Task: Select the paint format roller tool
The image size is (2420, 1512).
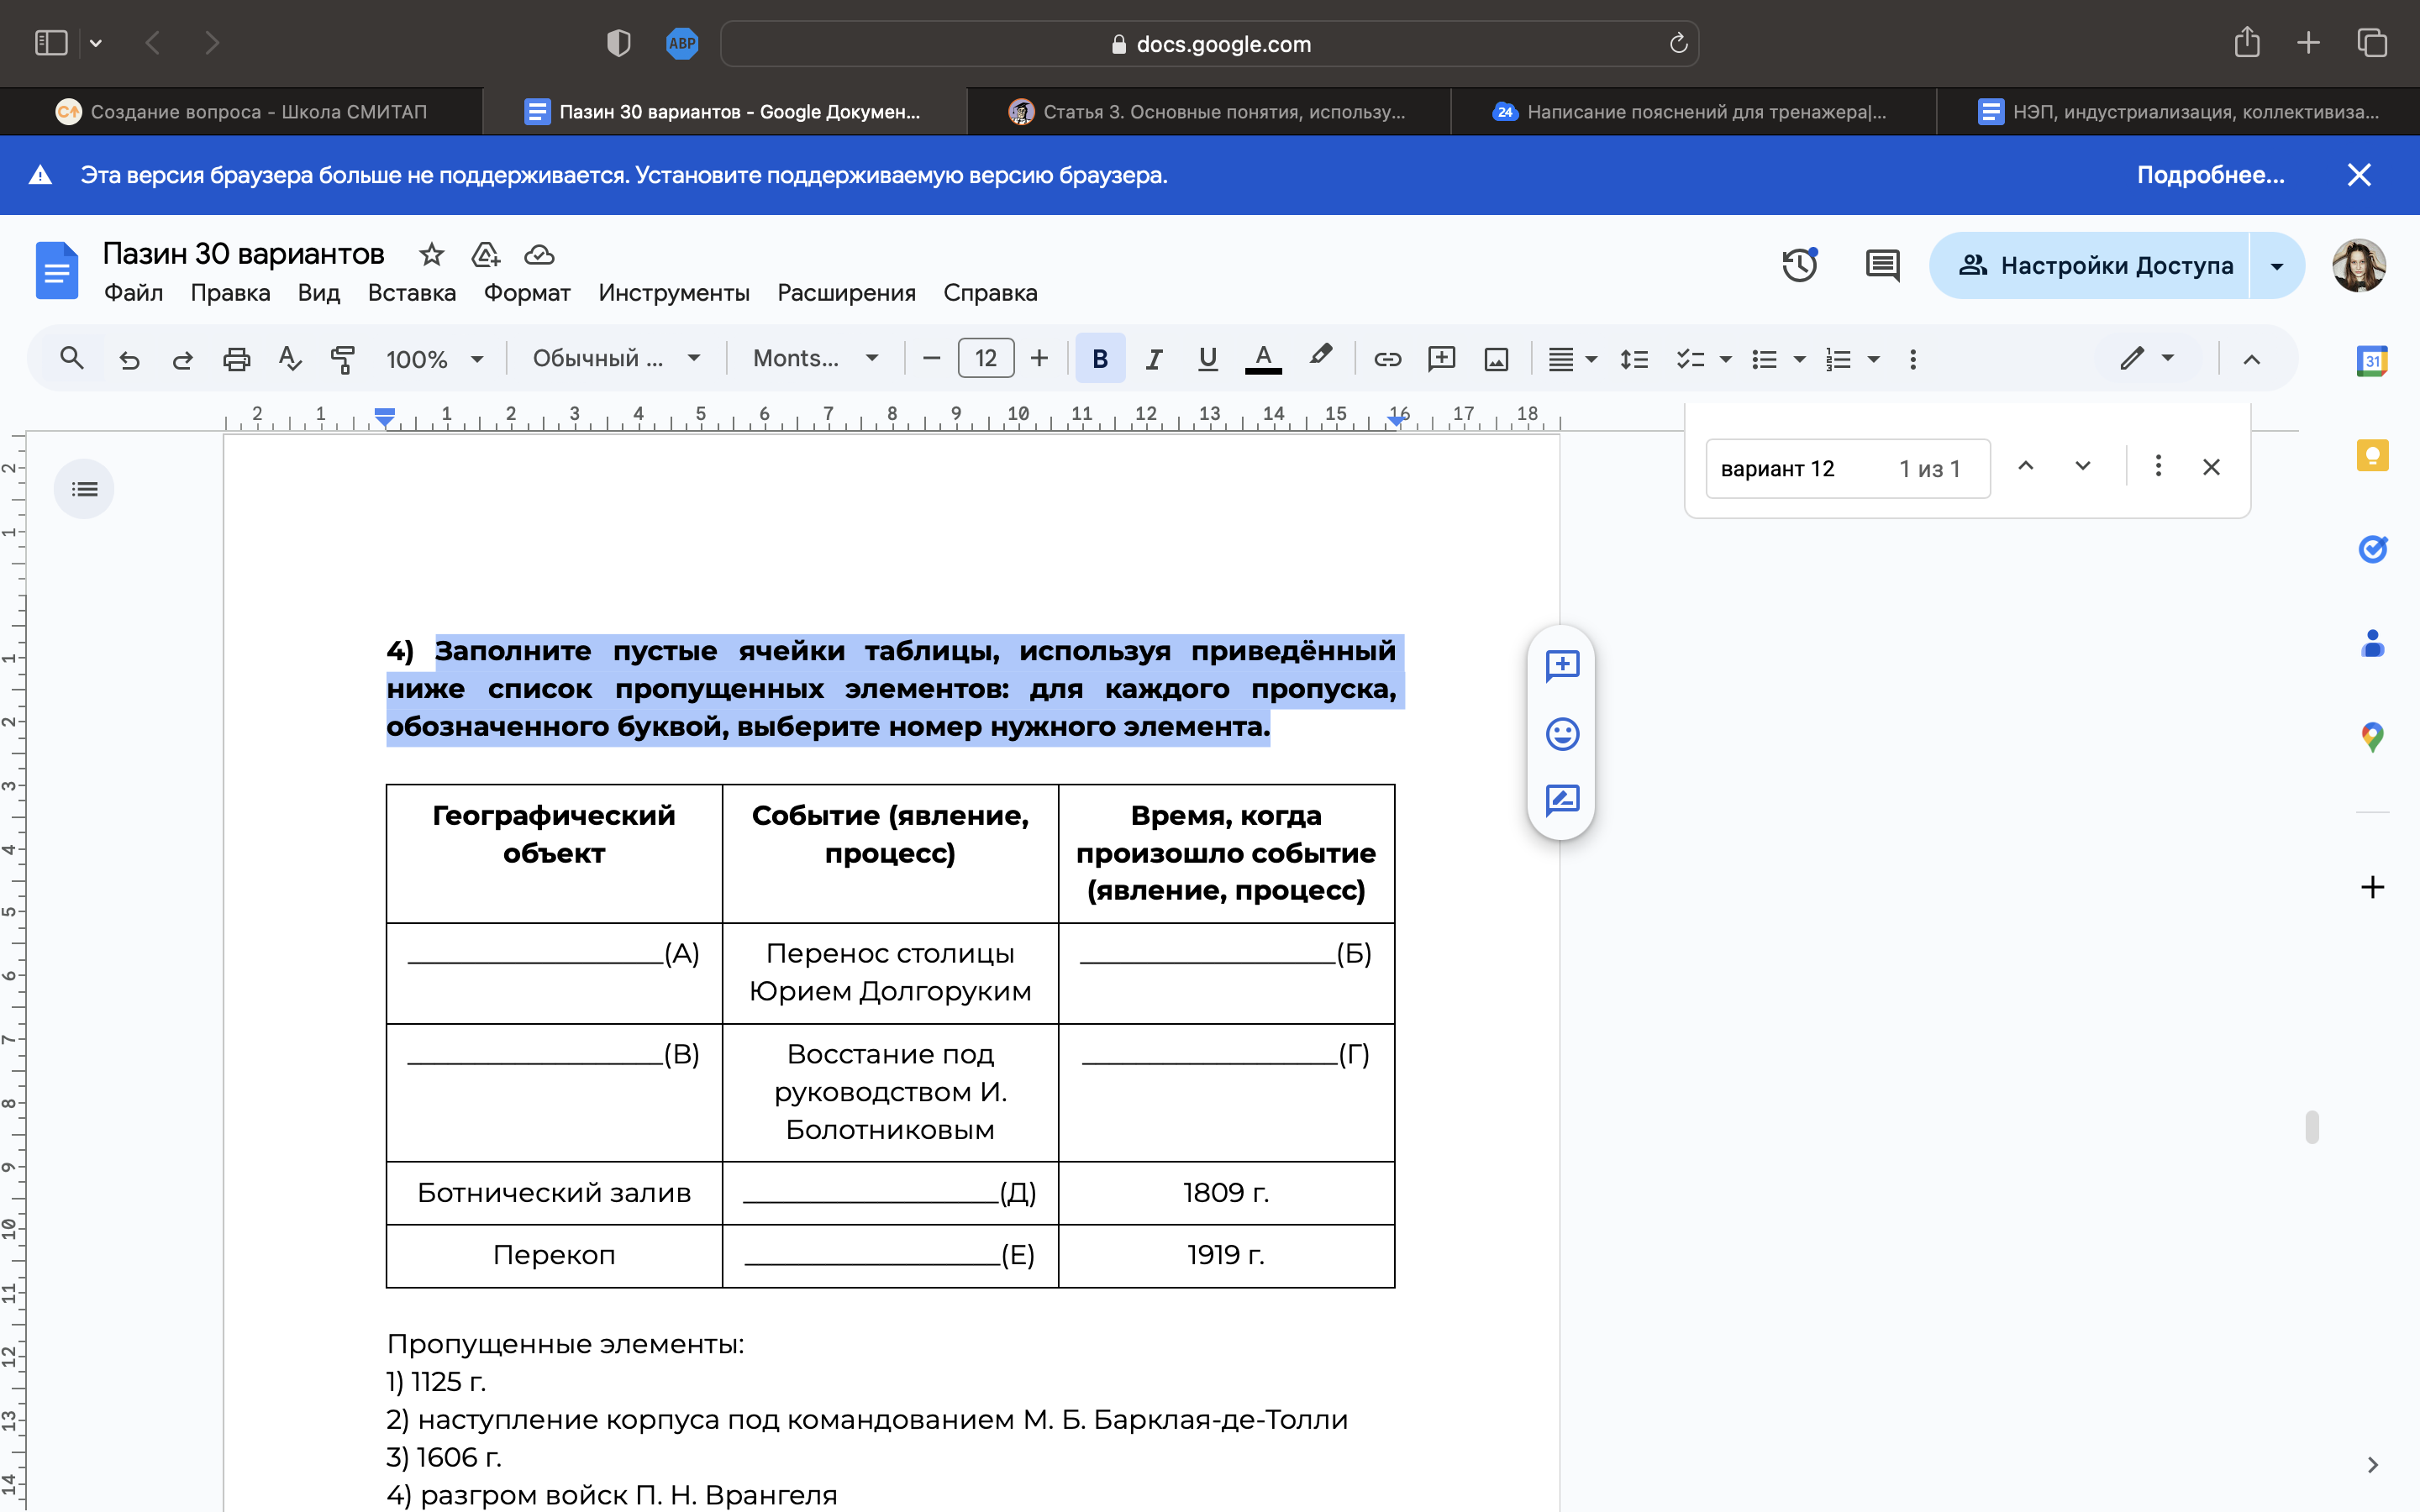Action: click(x=342, y=359)
